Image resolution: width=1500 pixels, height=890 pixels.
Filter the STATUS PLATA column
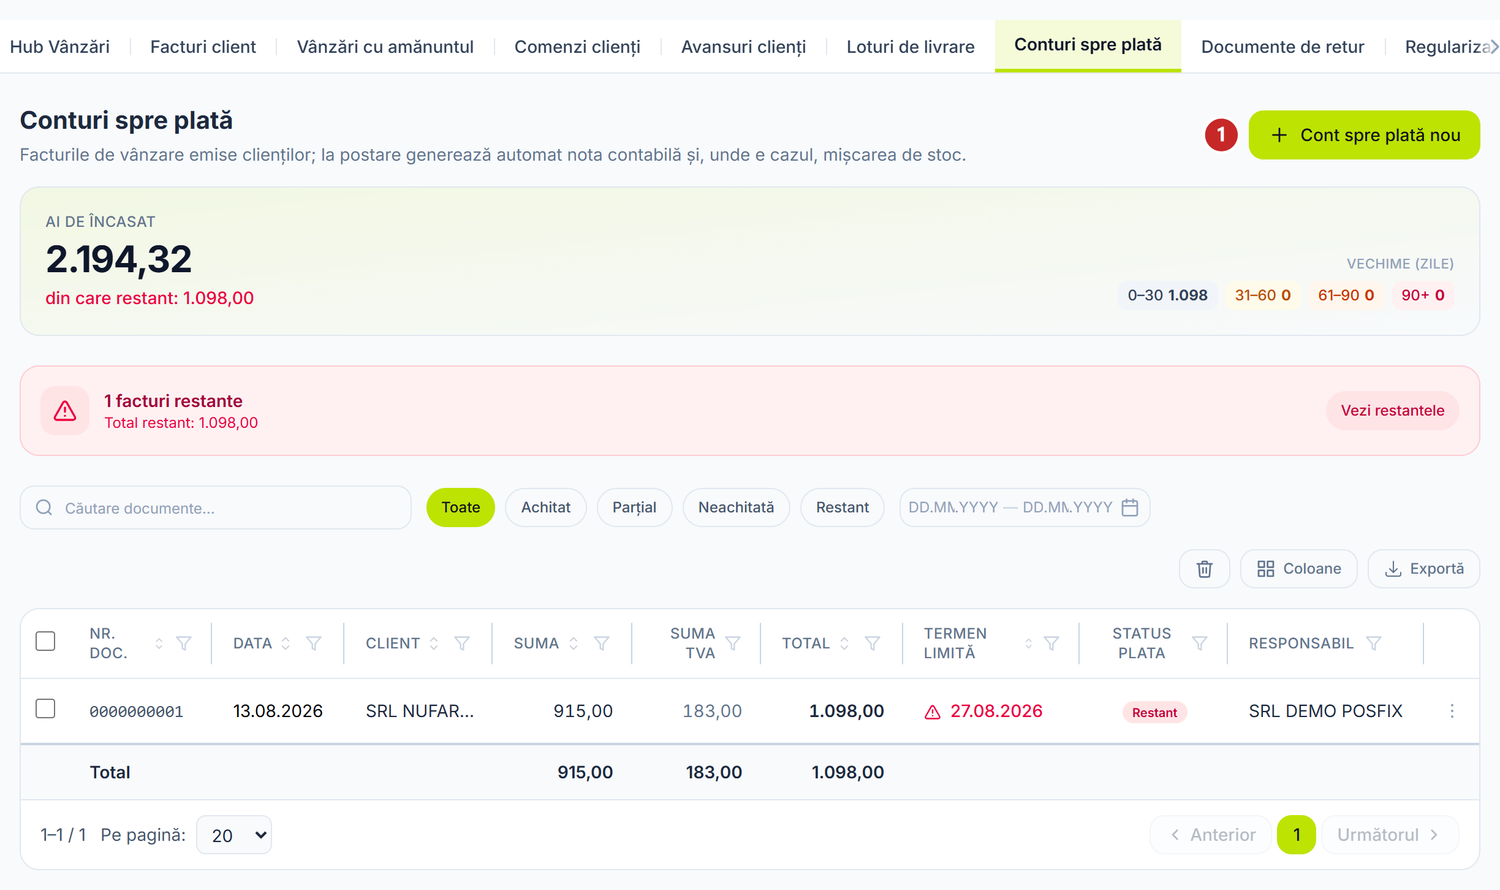pos(1200,643)
